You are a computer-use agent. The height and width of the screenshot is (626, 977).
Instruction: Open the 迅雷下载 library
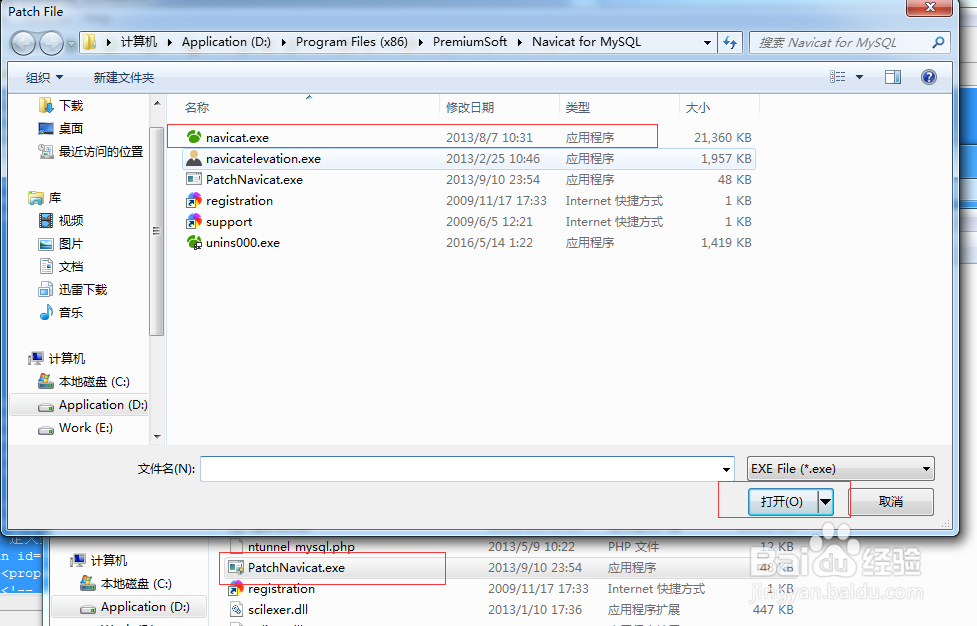[x=83, y=290]
